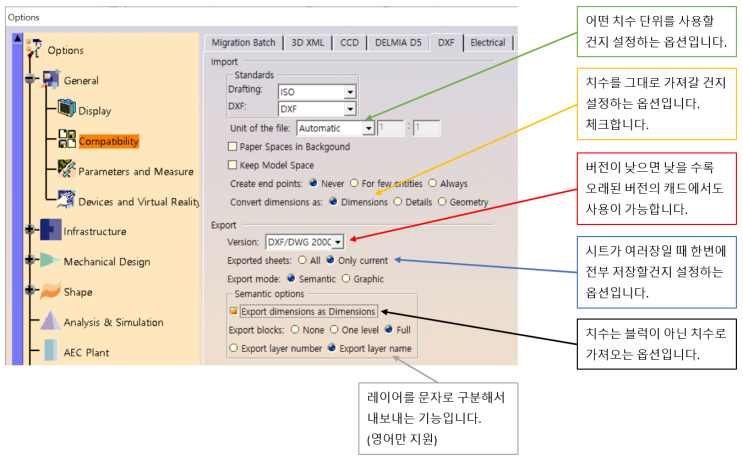Open the Shape category icon
This screenshot has width=743, height=461.
tap(50, 290)
